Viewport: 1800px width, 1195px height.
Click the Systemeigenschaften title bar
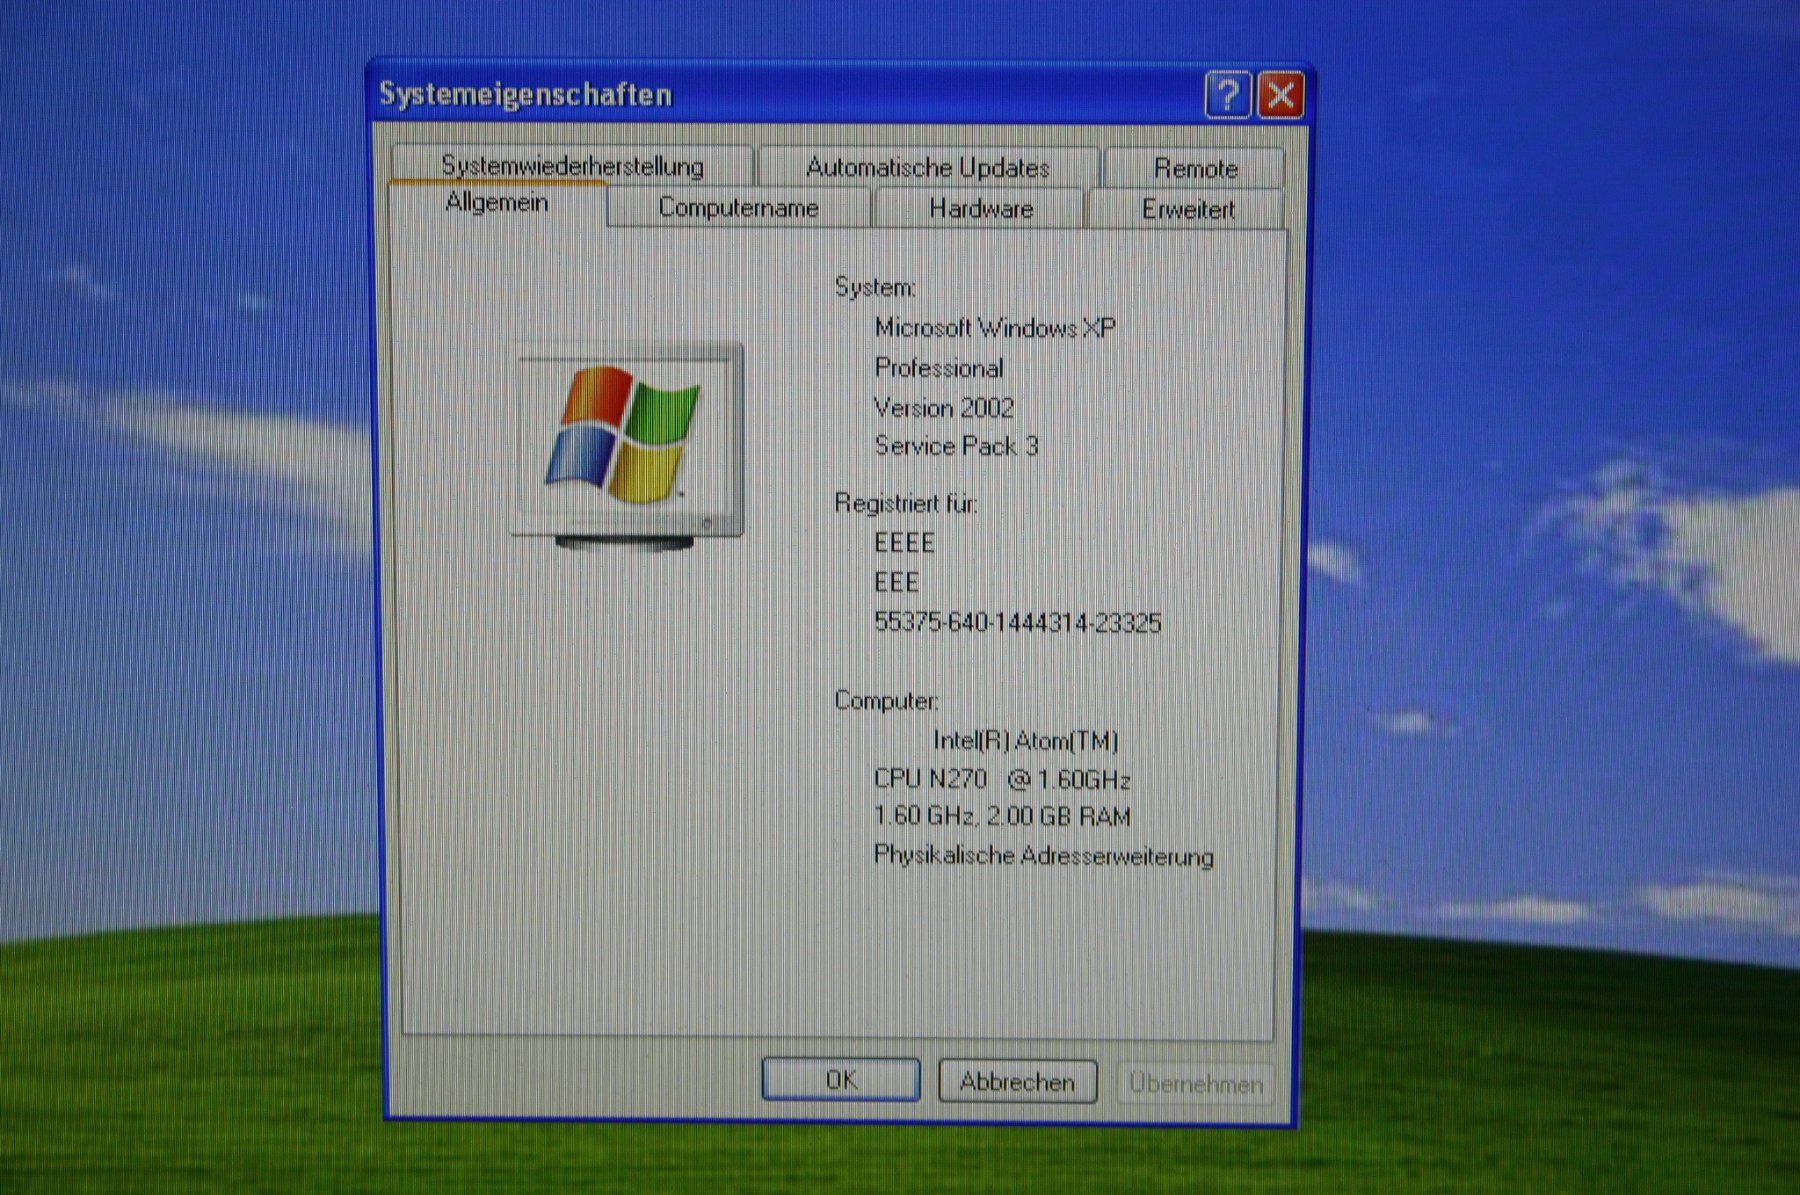[x=780, y=95]
